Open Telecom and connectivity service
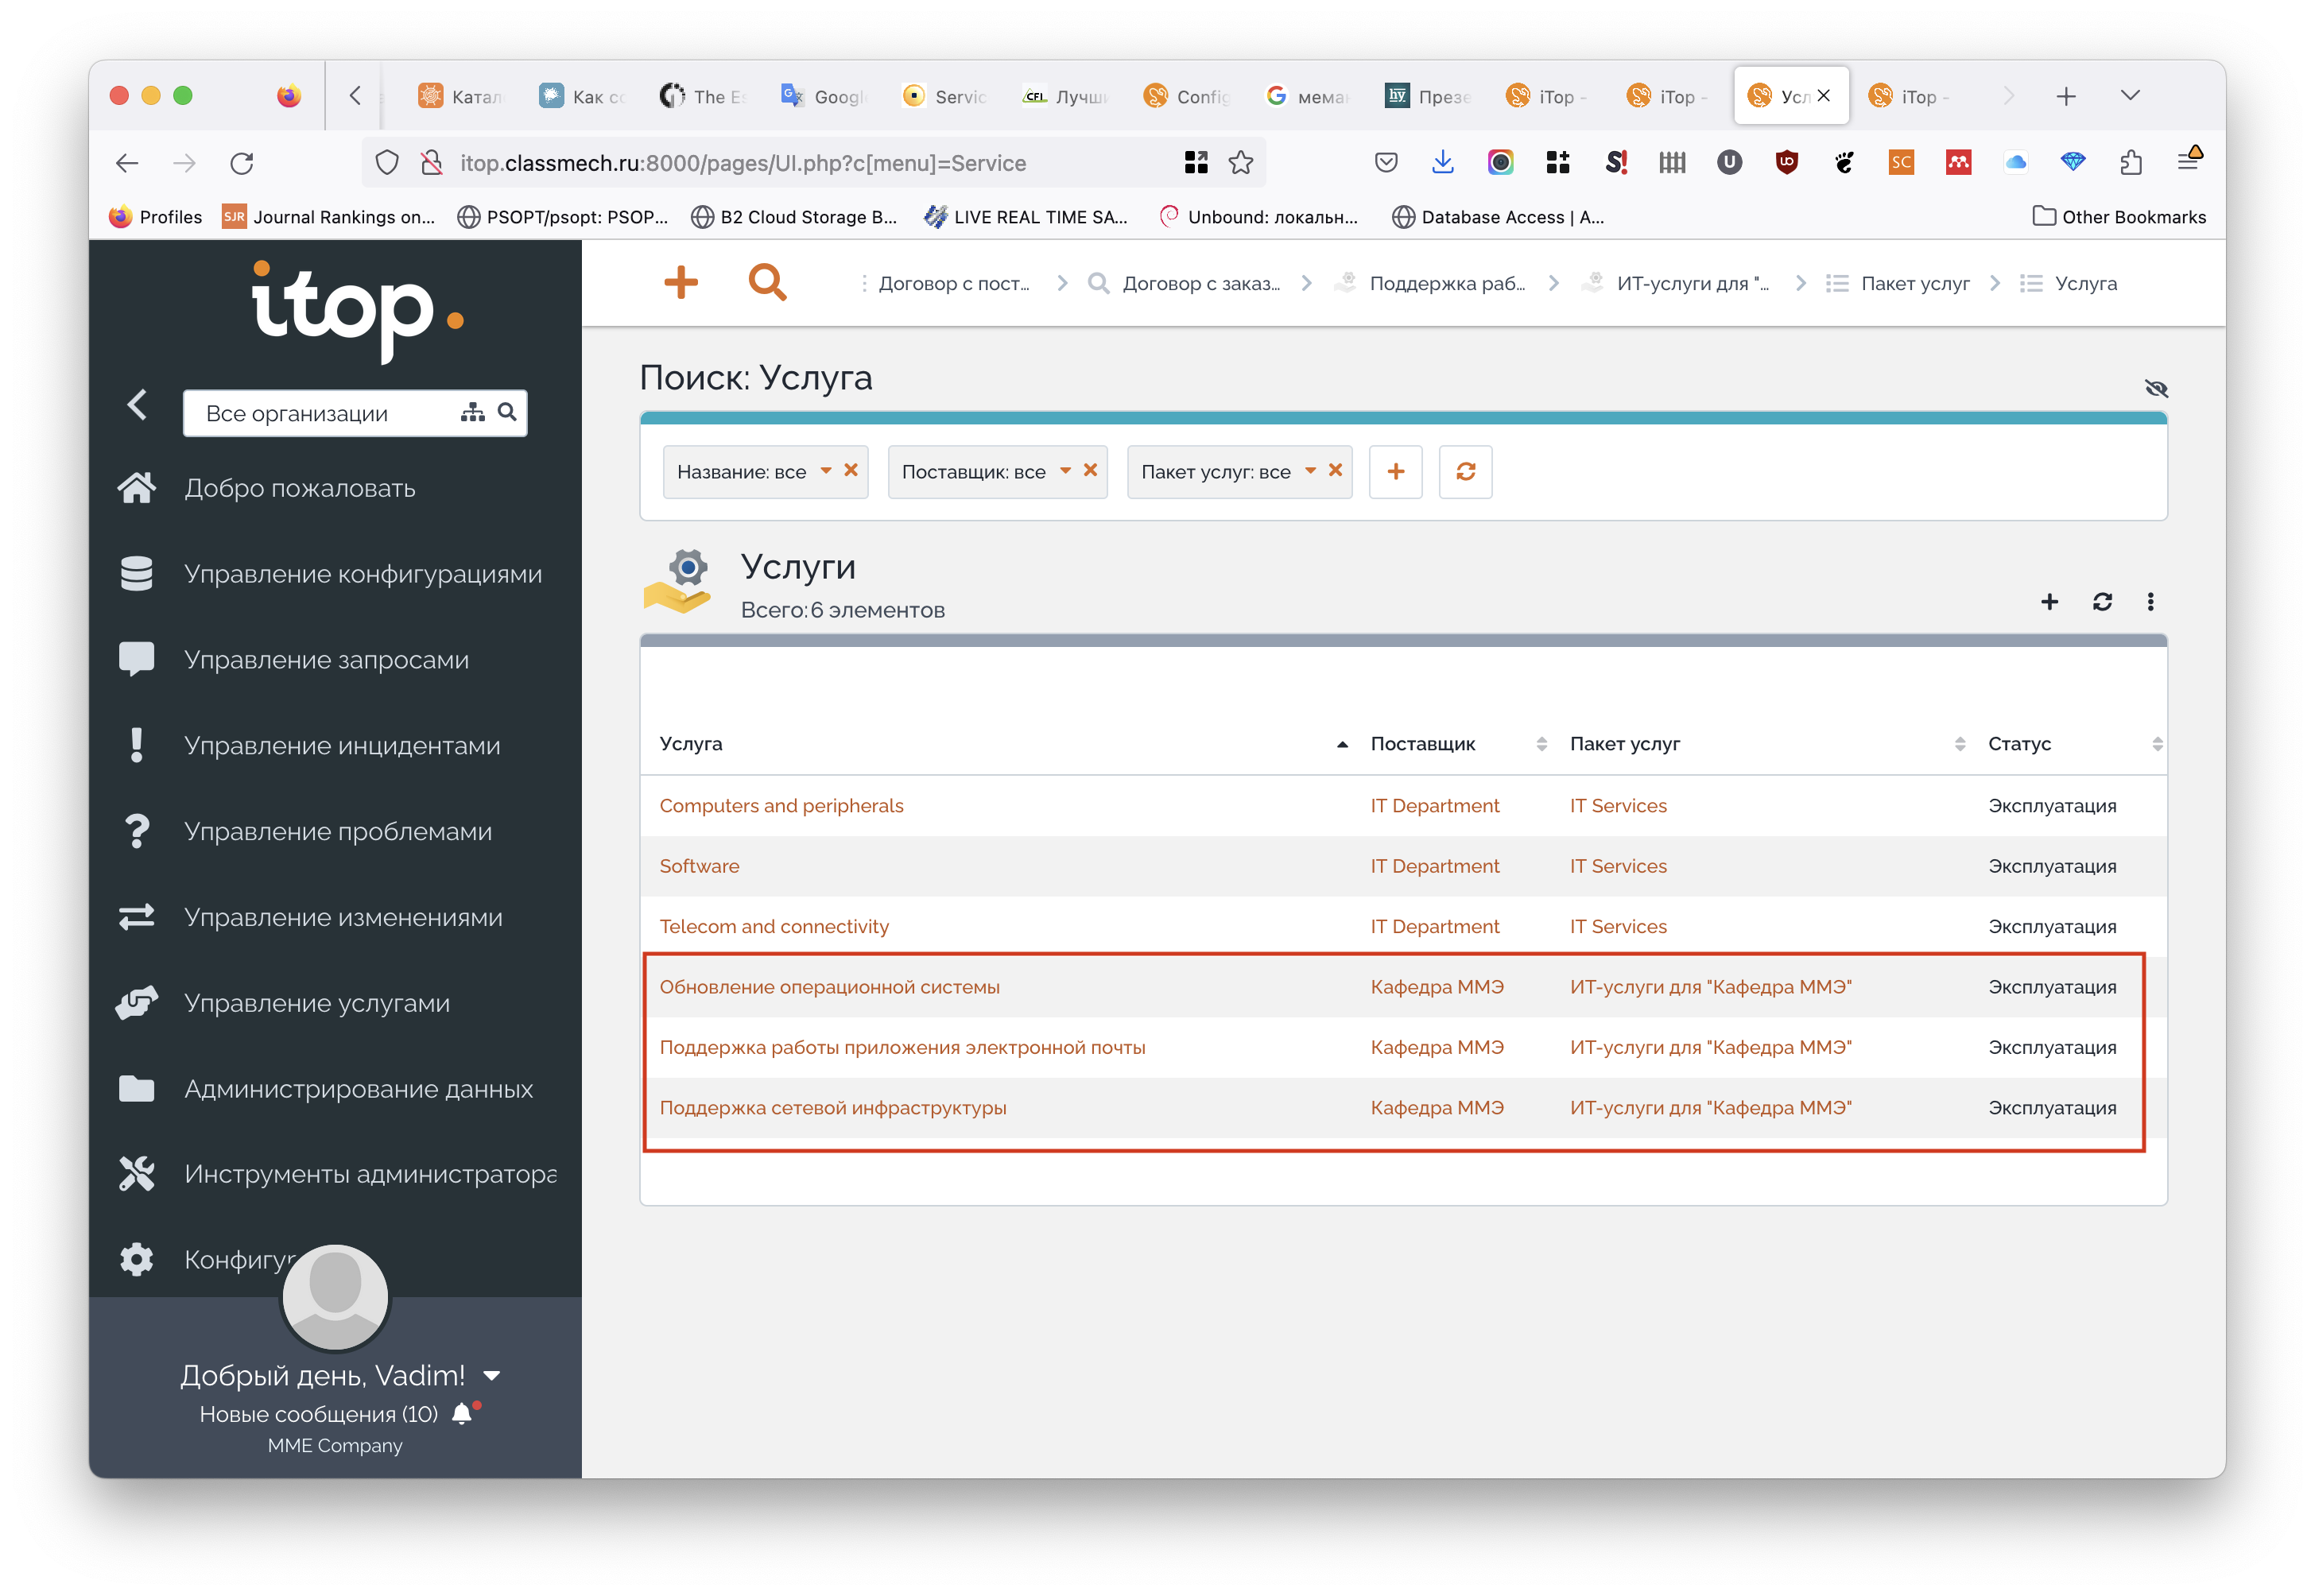Viewport: 2315px width, 1596px height. coord(774,927)
